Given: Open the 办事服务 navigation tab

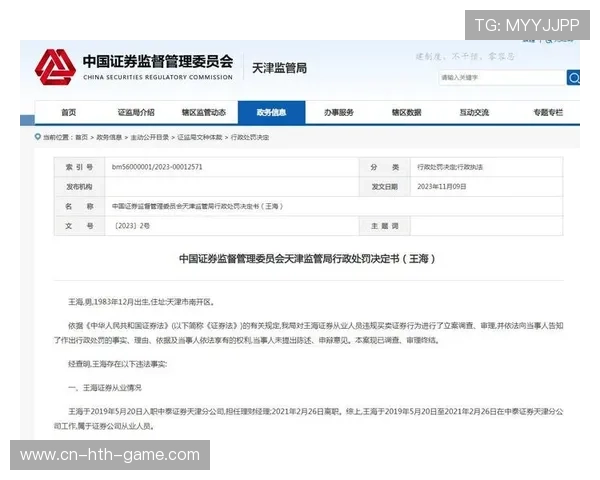Looking at the screenshot, I should pos(339,113).
